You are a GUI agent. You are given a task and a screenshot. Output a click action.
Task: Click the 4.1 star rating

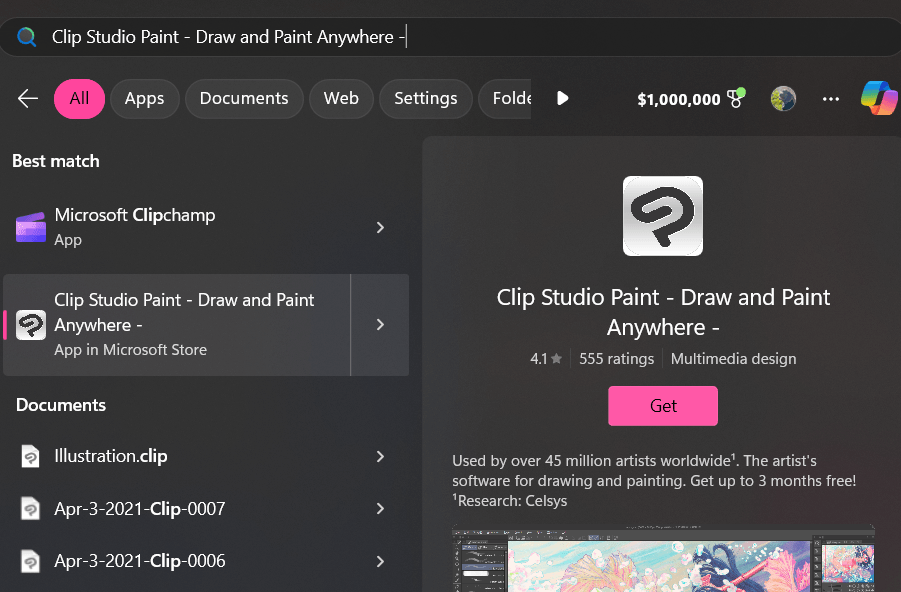[546, 359]
